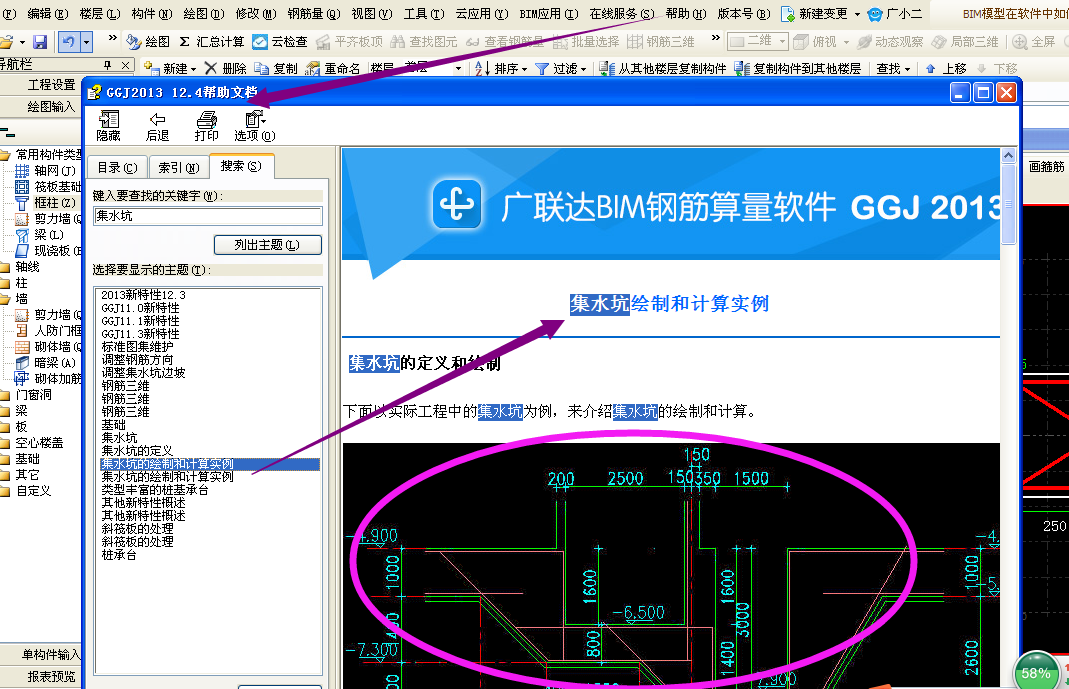Open the BIM应用 (I) menu
The image size is (1069, 689).
(549, 14)
